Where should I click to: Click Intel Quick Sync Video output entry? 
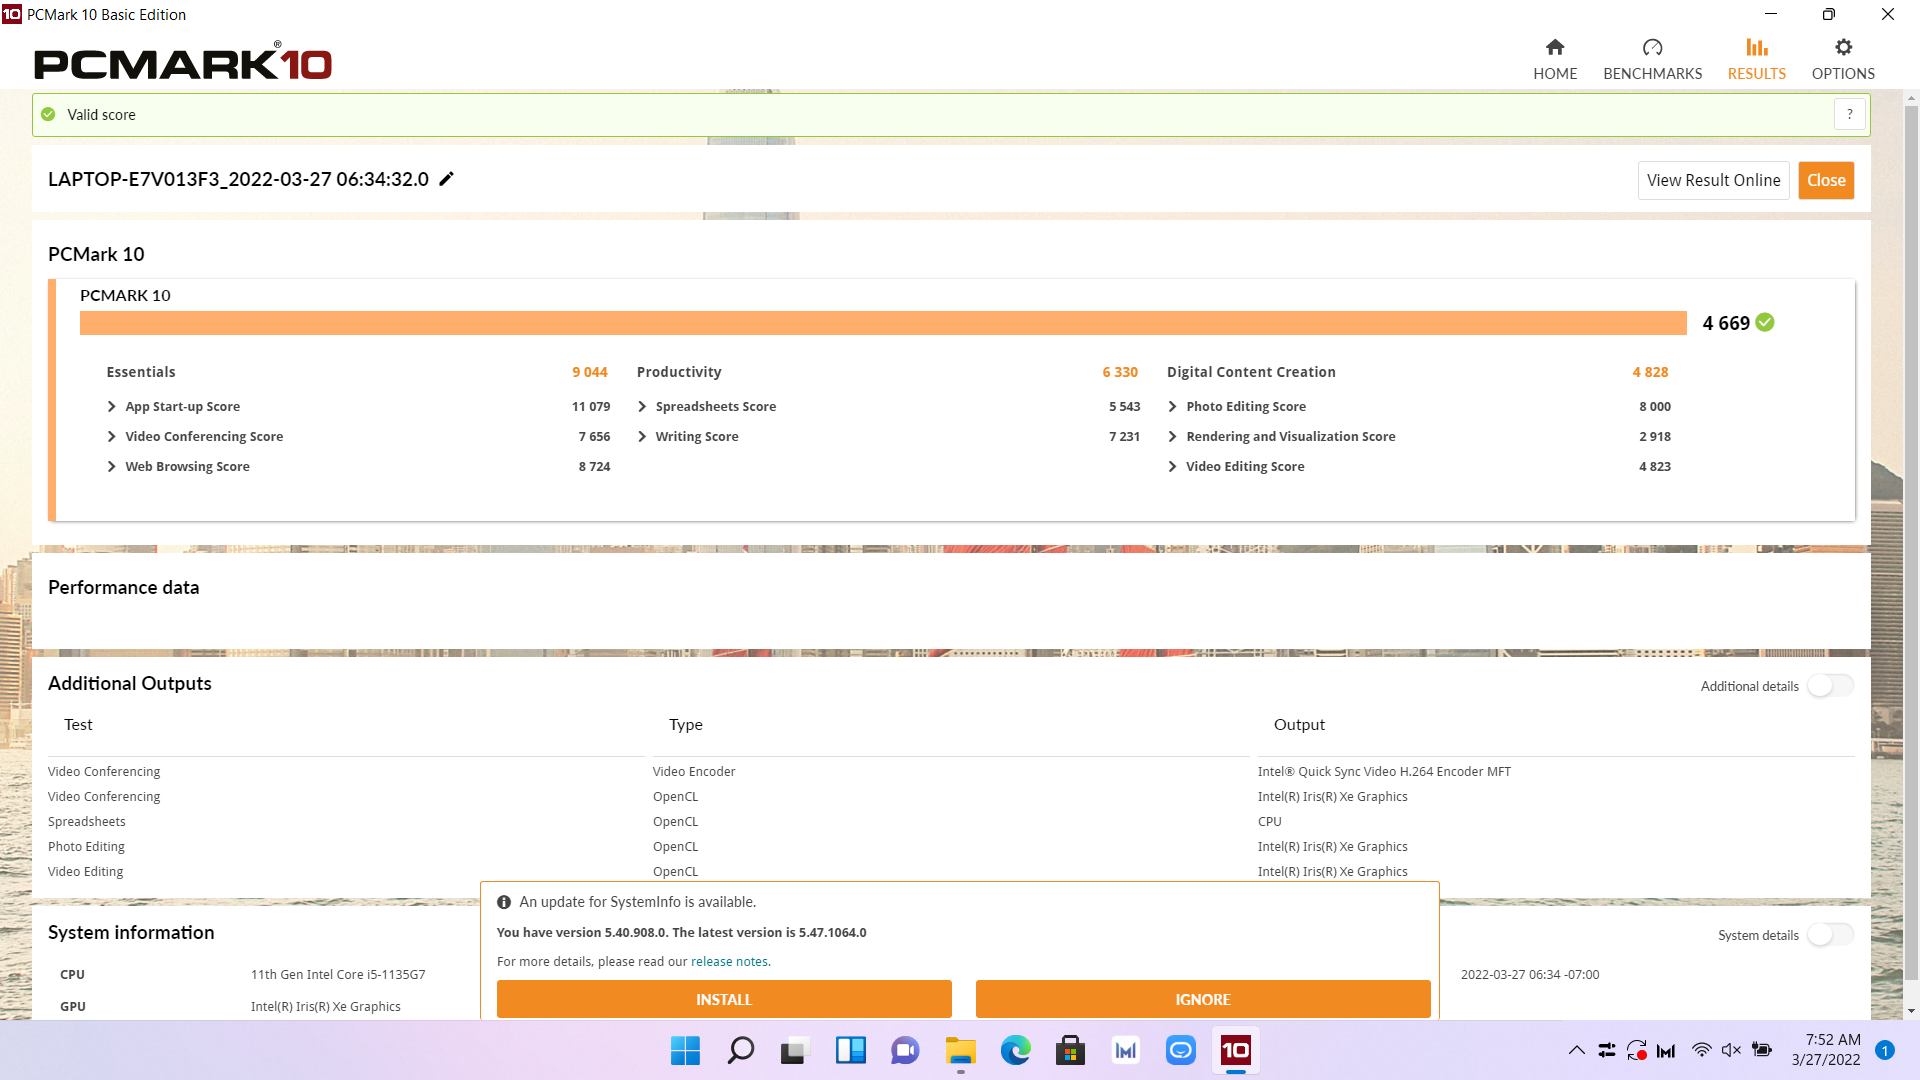[1384, 772]
